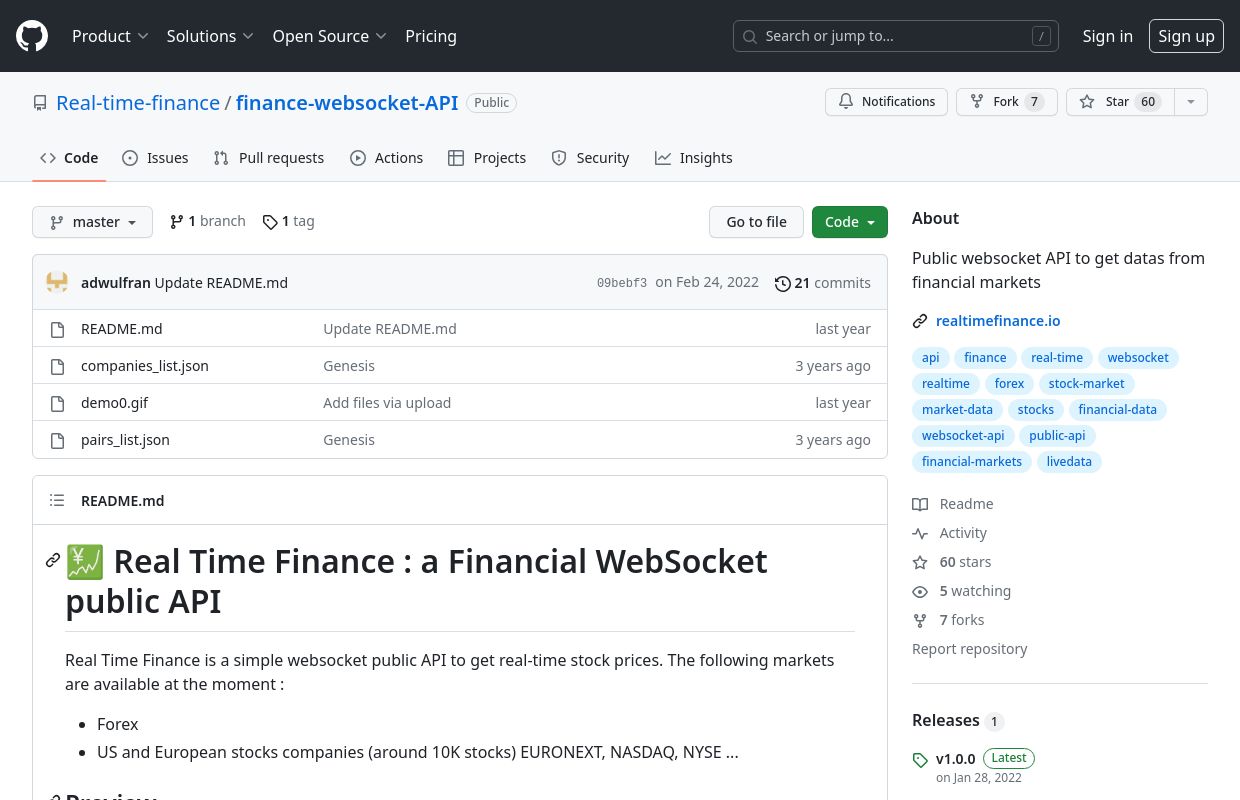Click the heading anchor link icon
The height and width of the screenshot is (800, 1240).
pos(53,560)
